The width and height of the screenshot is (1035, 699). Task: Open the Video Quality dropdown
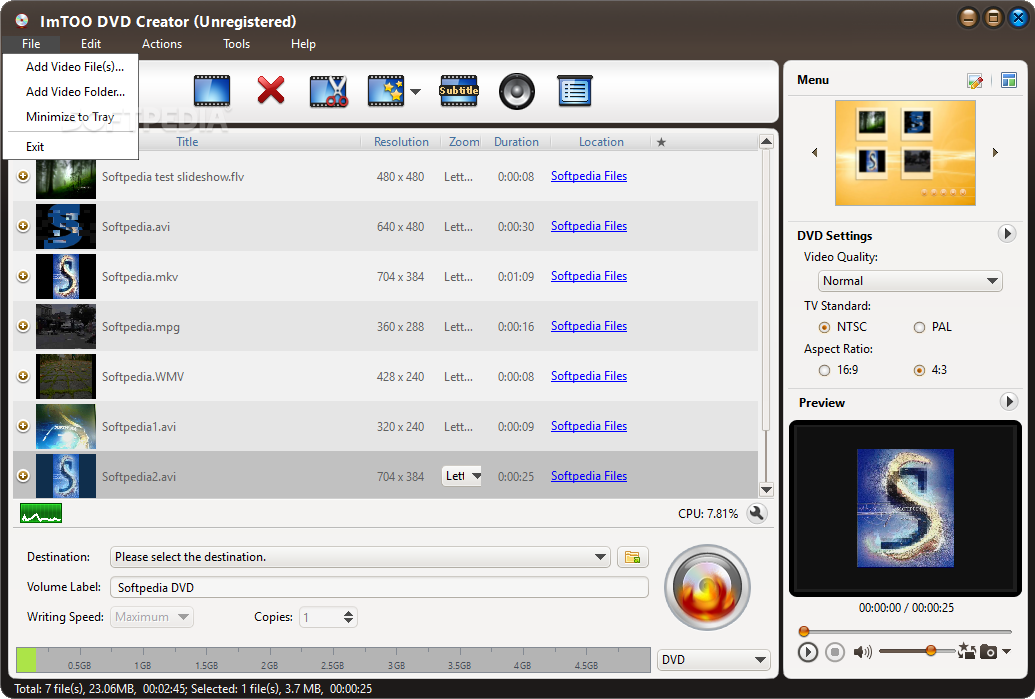[910, 281]
